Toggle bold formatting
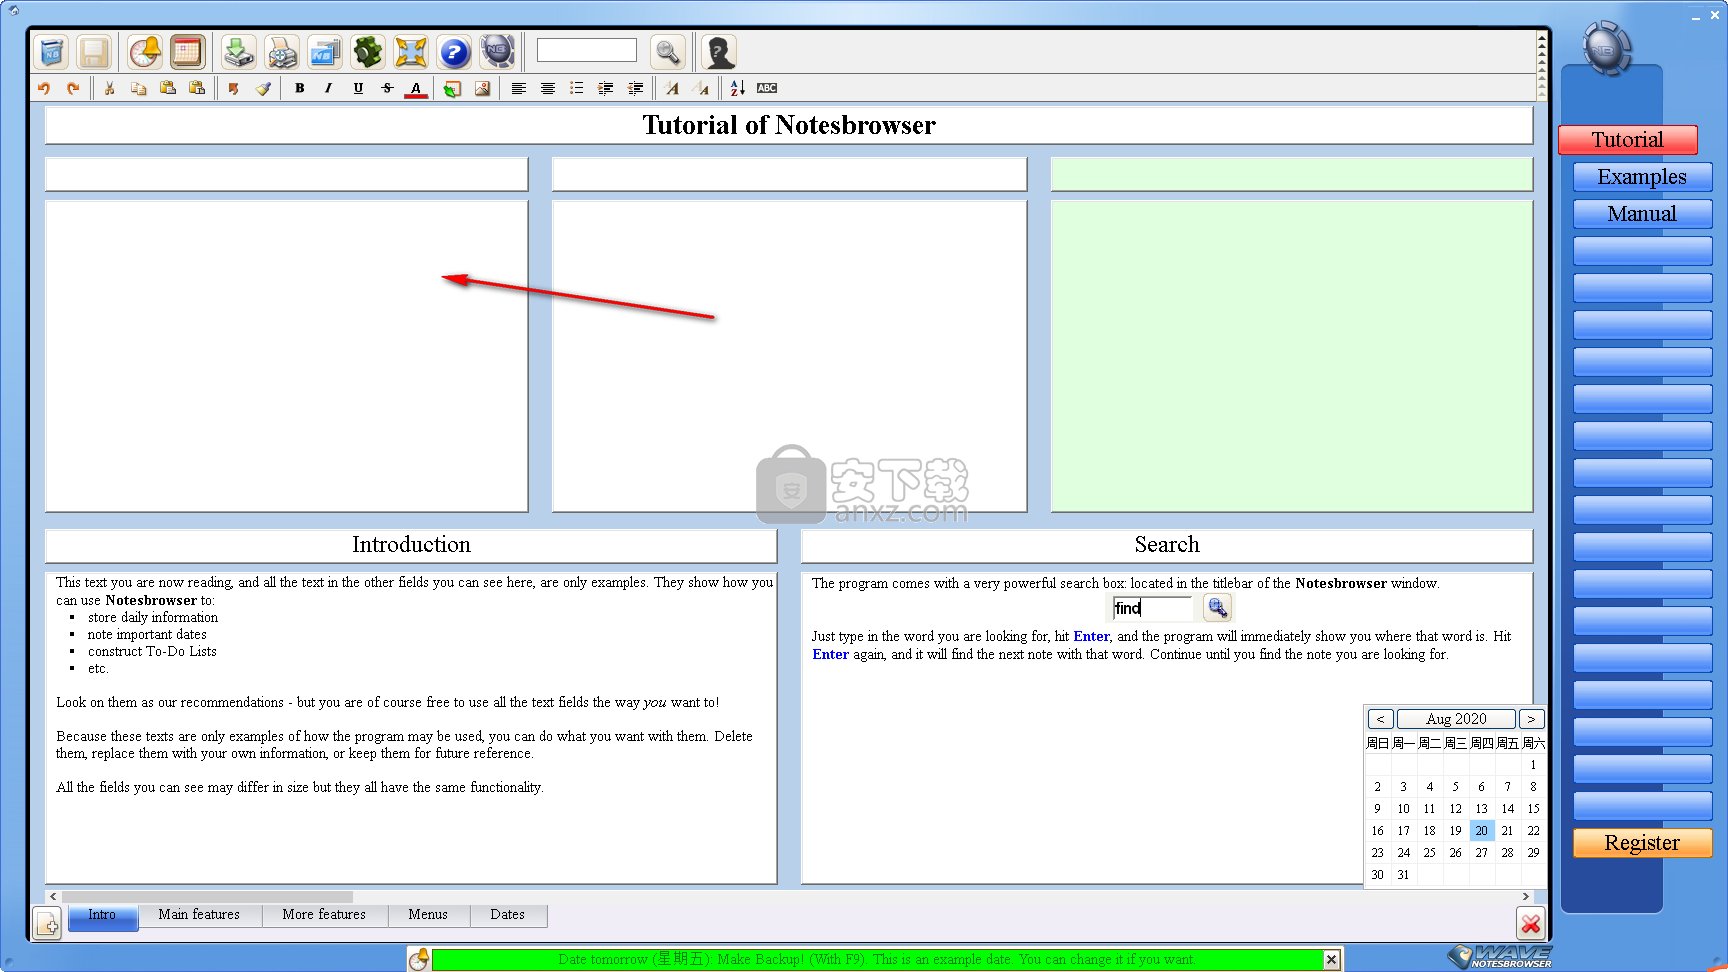 300,88
